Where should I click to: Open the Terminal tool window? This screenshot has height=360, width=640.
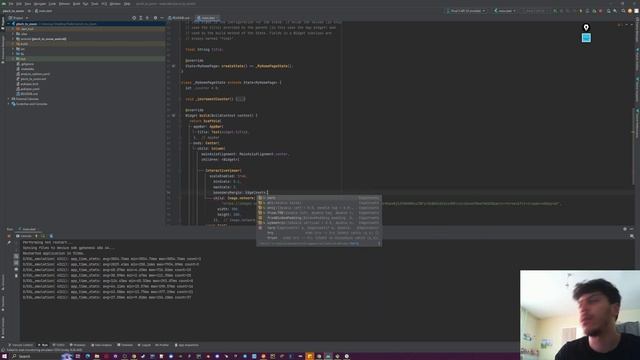(125, 345)
